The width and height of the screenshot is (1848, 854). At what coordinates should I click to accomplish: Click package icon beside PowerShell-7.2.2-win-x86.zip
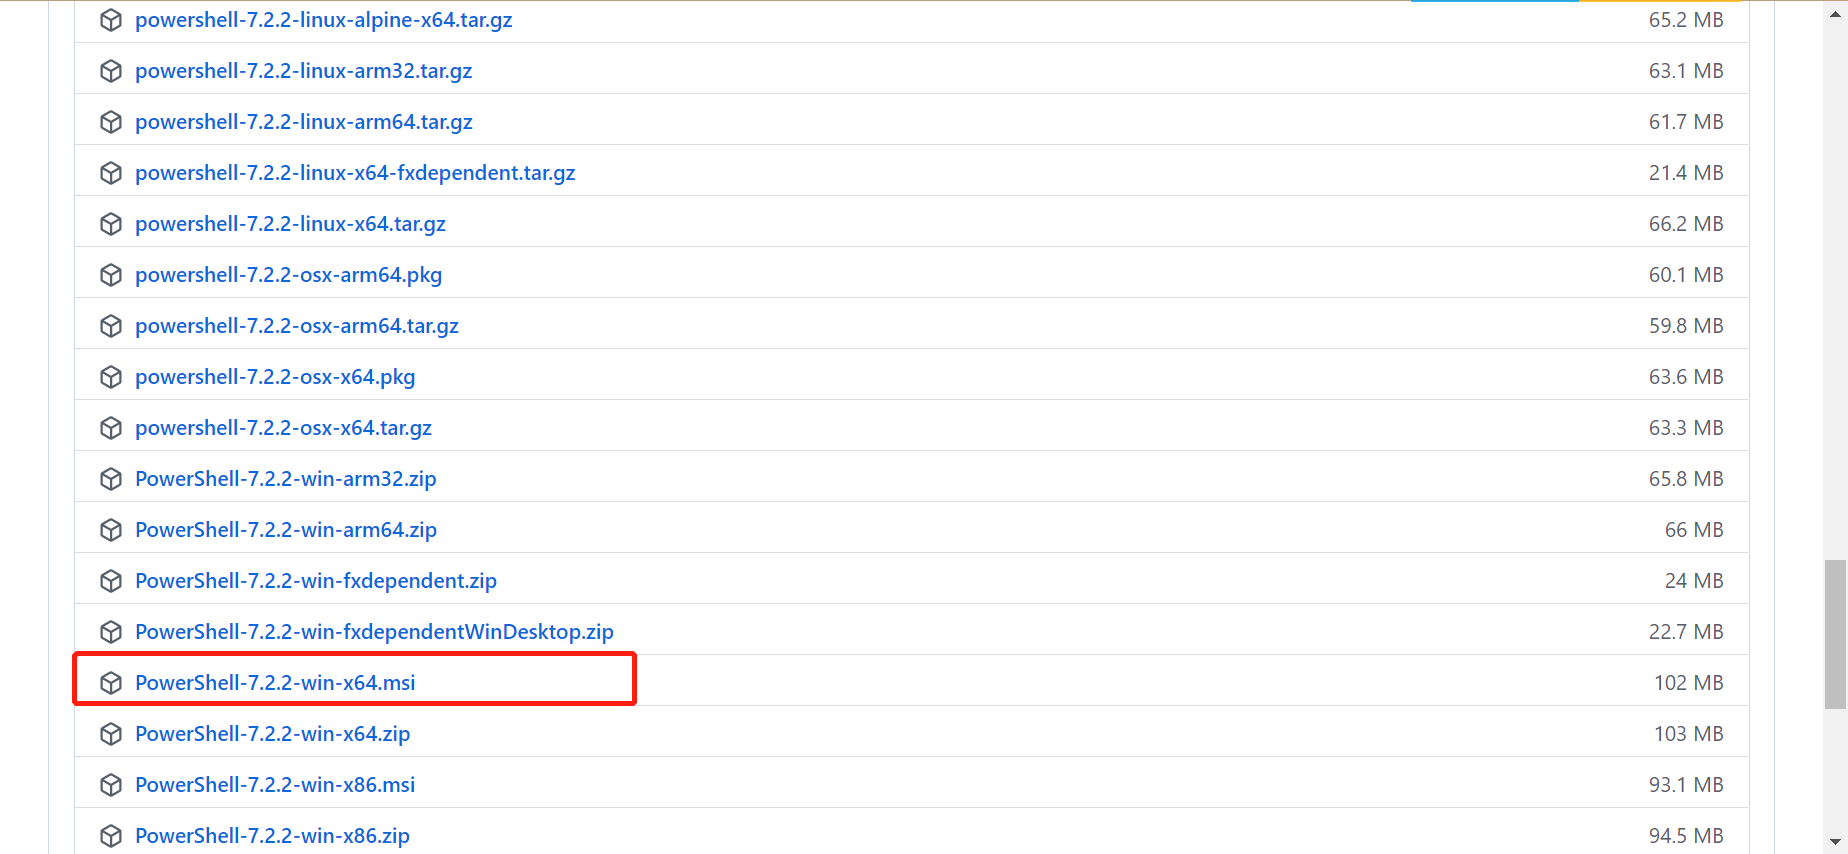click(111, 836)
